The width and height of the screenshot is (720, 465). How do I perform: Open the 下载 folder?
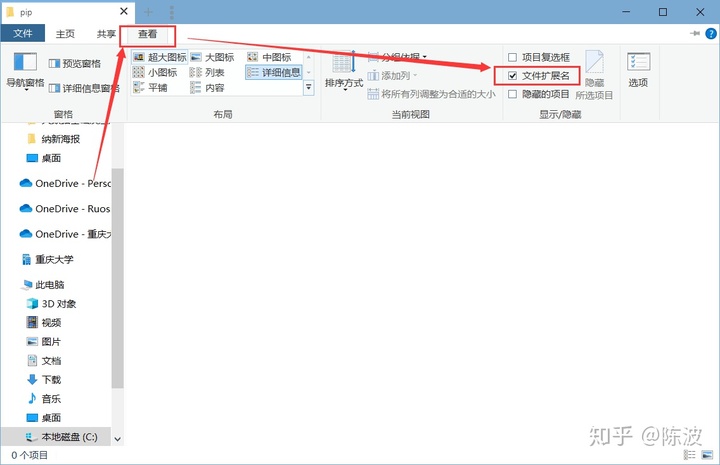tap(44, 380)
